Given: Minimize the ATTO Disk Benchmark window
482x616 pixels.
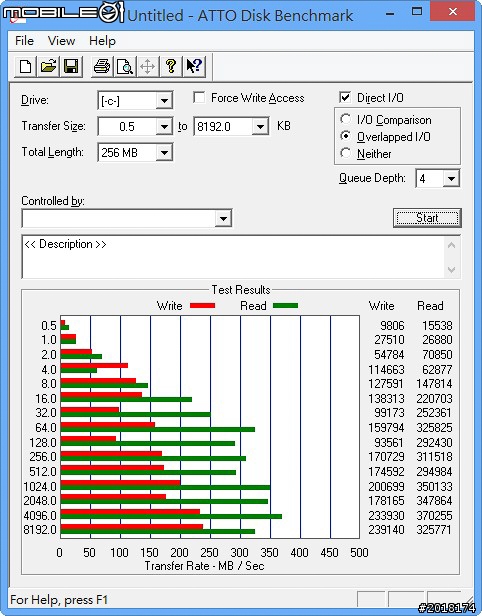Looking at the screenshot, I should click(390, 13).
